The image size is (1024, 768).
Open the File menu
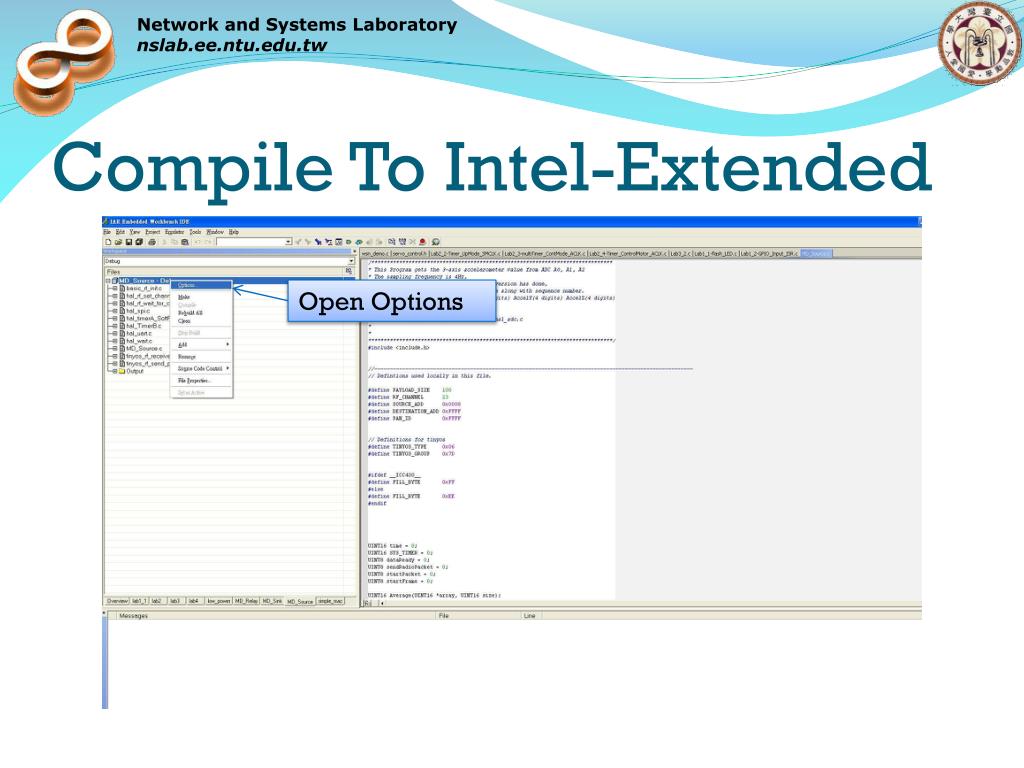107,232
